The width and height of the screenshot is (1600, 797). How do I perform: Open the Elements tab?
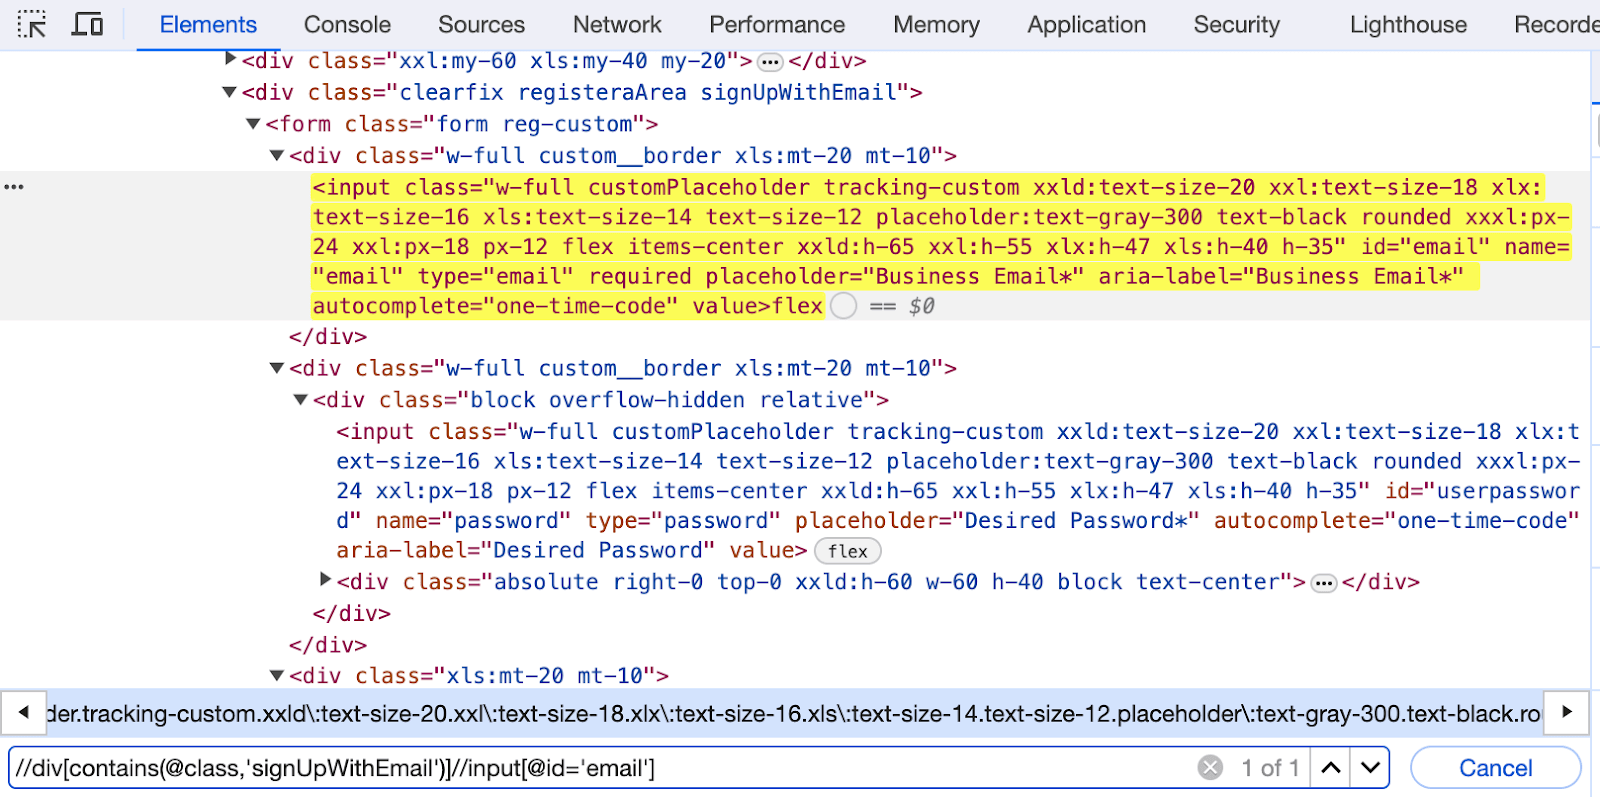pyautogui.click(x=208, y=24)
